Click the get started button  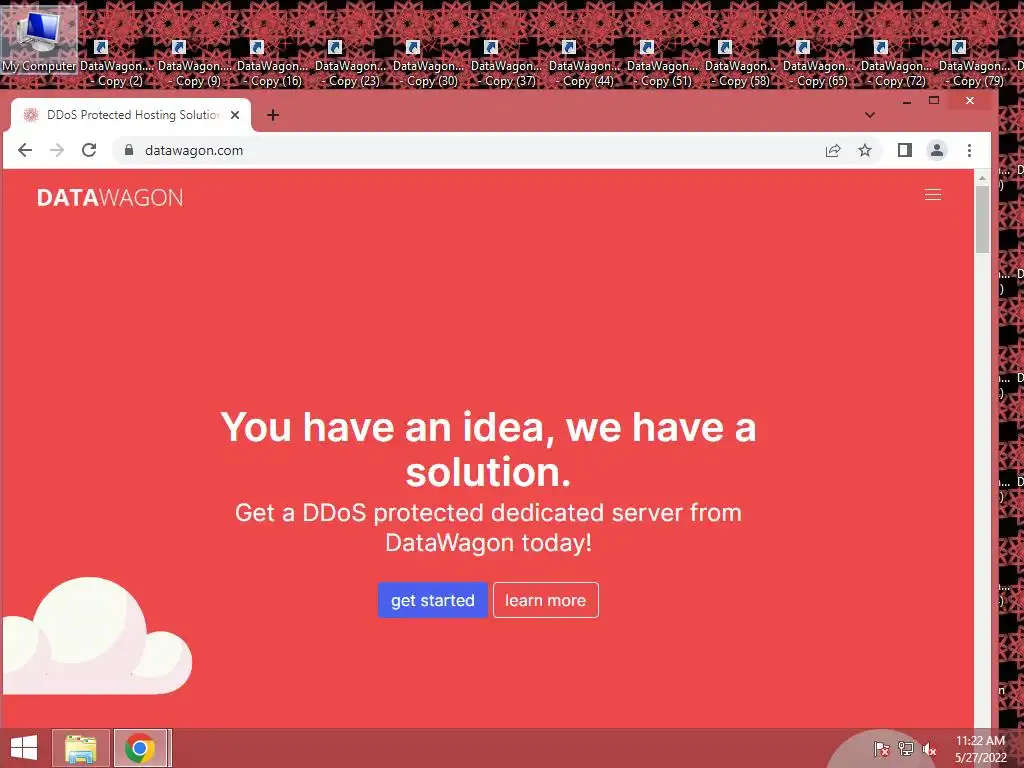coord(432,600)
